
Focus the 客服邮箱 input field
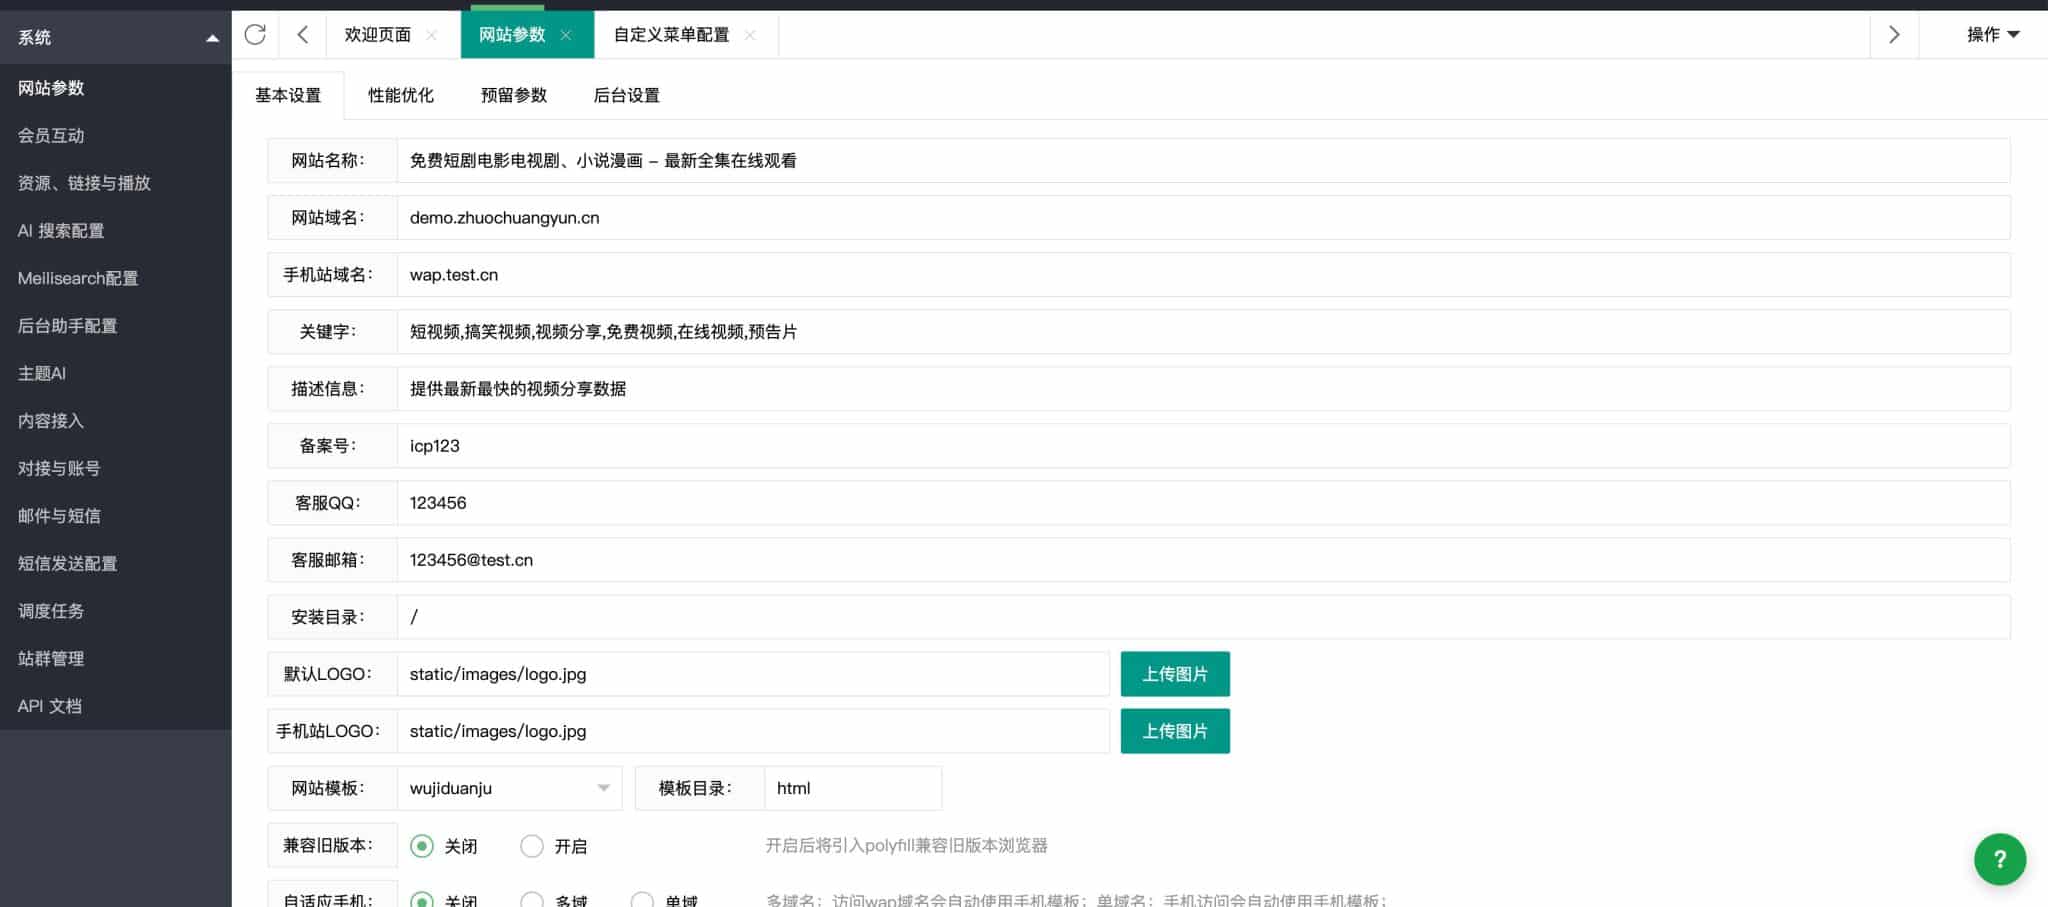(x=1204, y=560)
